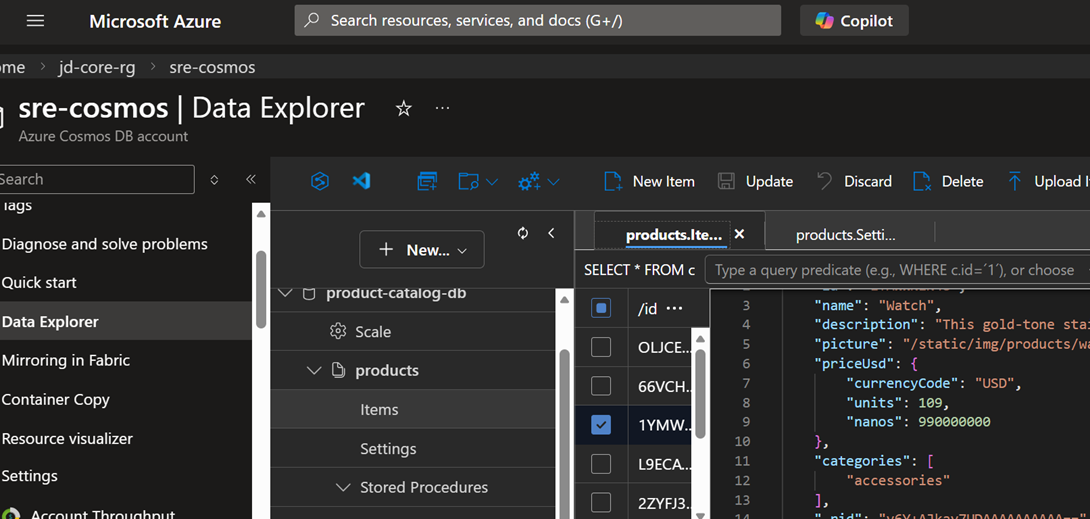Viewport: 1090px width, 519px height.
Task: Focus the Search resources, services, and docs box
Action: coord(537,21)
